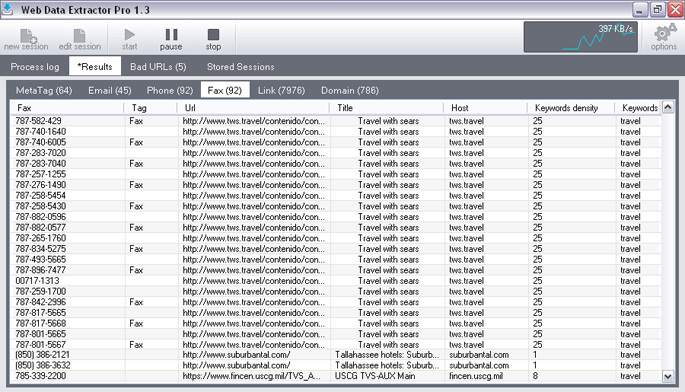View the Domain (786) sub-tab
The width and height of the screenshot is (685, 392).
tap(350, 90)
